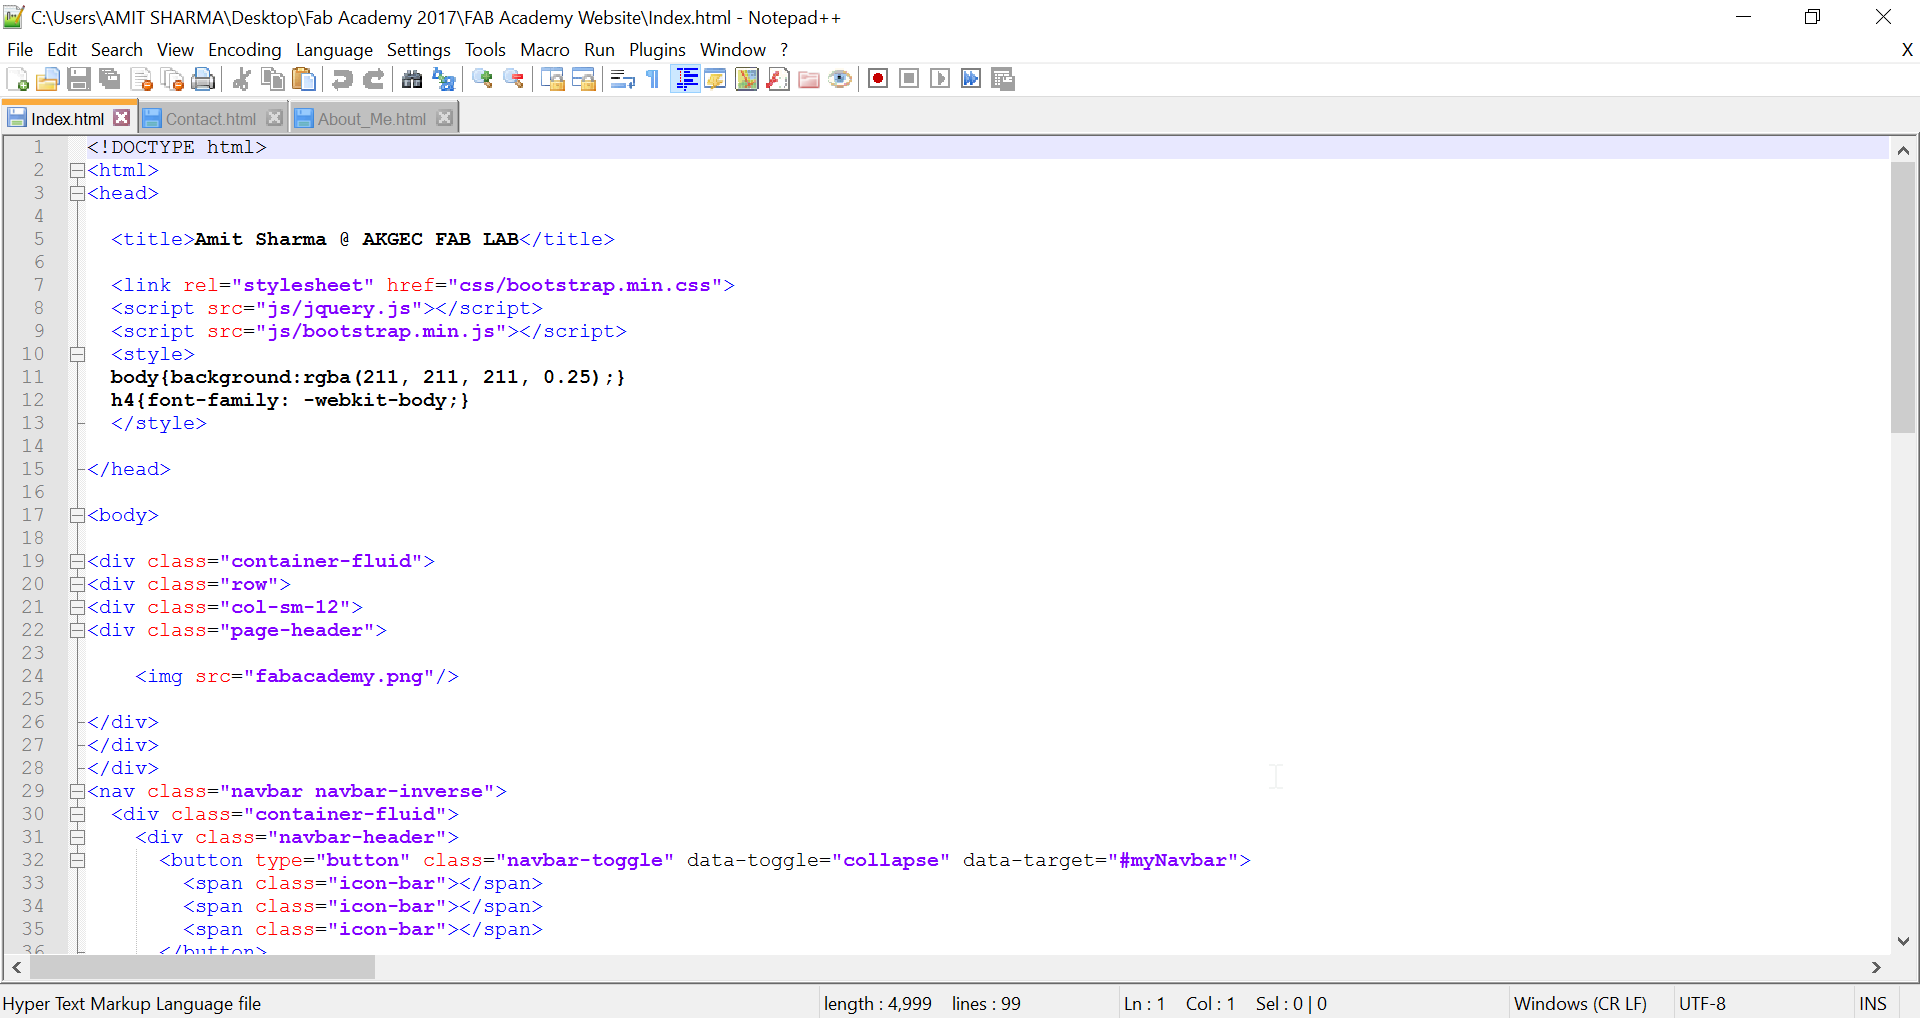Collapse the page-header div fold on line 22
The height and width of the screenshot is (1018, 1920).
77,631
